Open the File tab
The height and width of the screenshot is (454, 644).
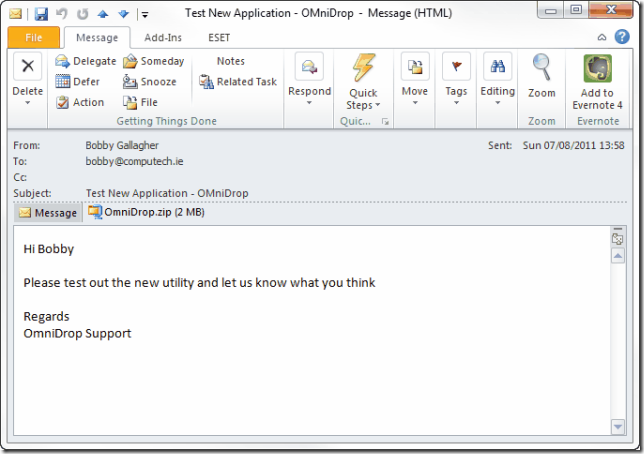34,37
